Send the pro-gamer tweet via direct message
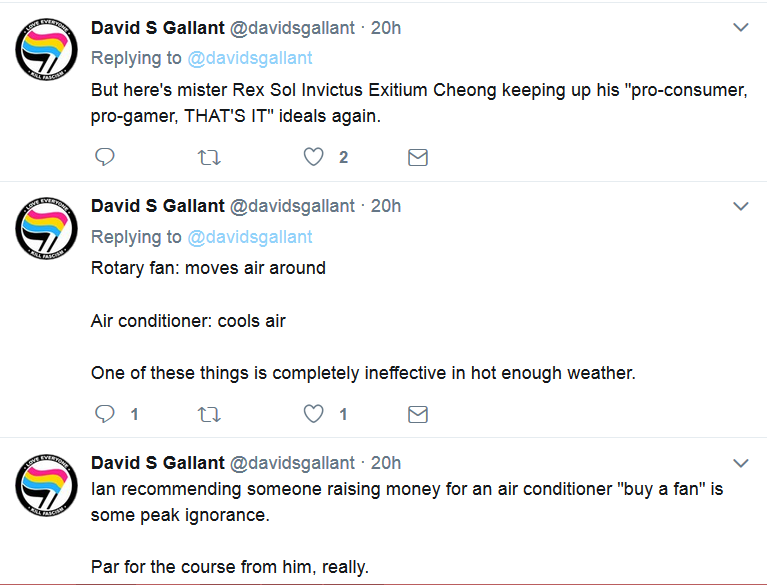The image size is (767, 585). point(418,158)
